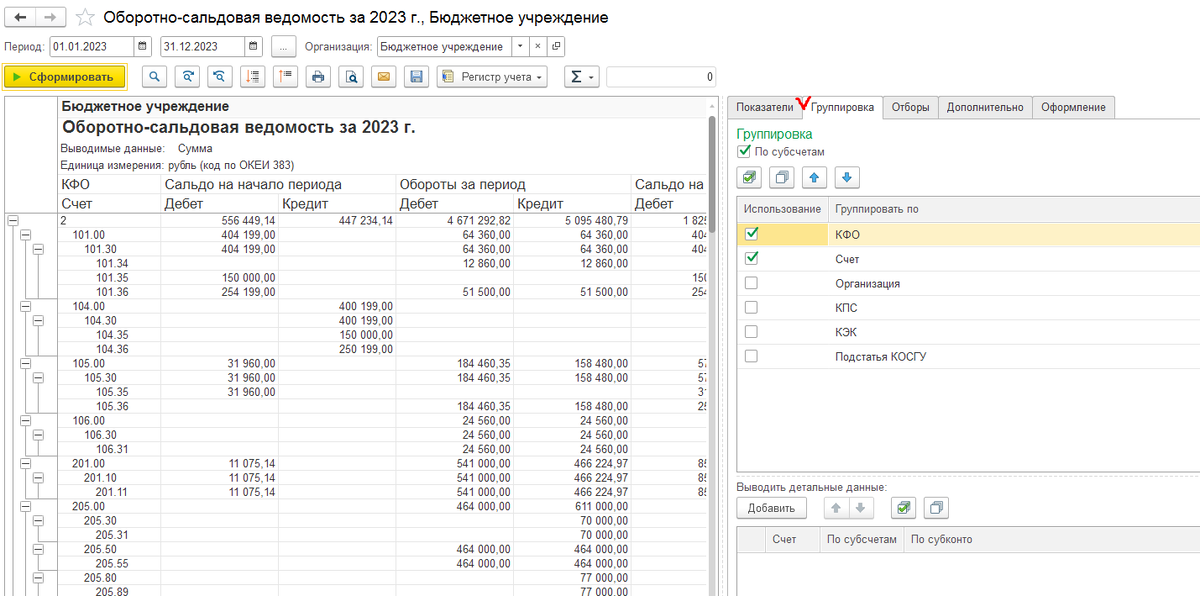Print the report with the printer icon
The image size is (1200, 596).
(x=319, y=77)
